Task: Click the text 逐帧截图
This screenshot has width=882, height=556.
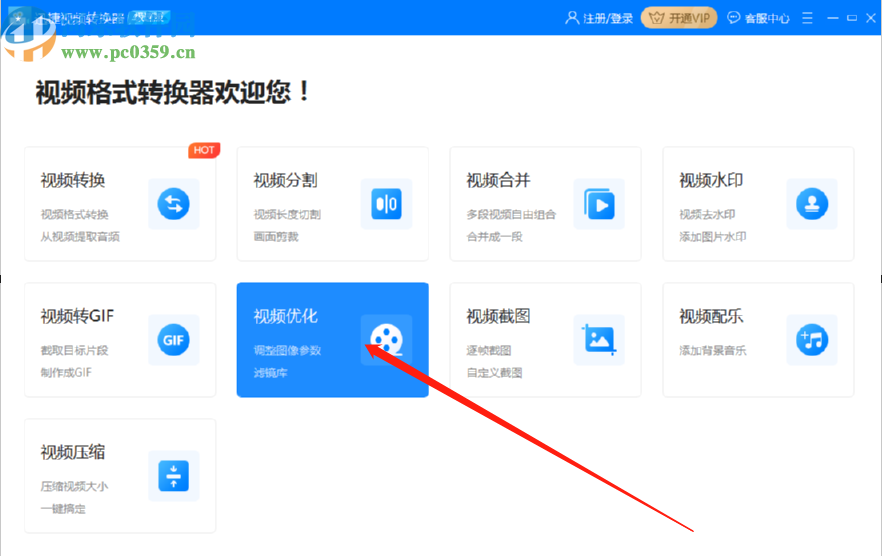Action: (489, 351)
